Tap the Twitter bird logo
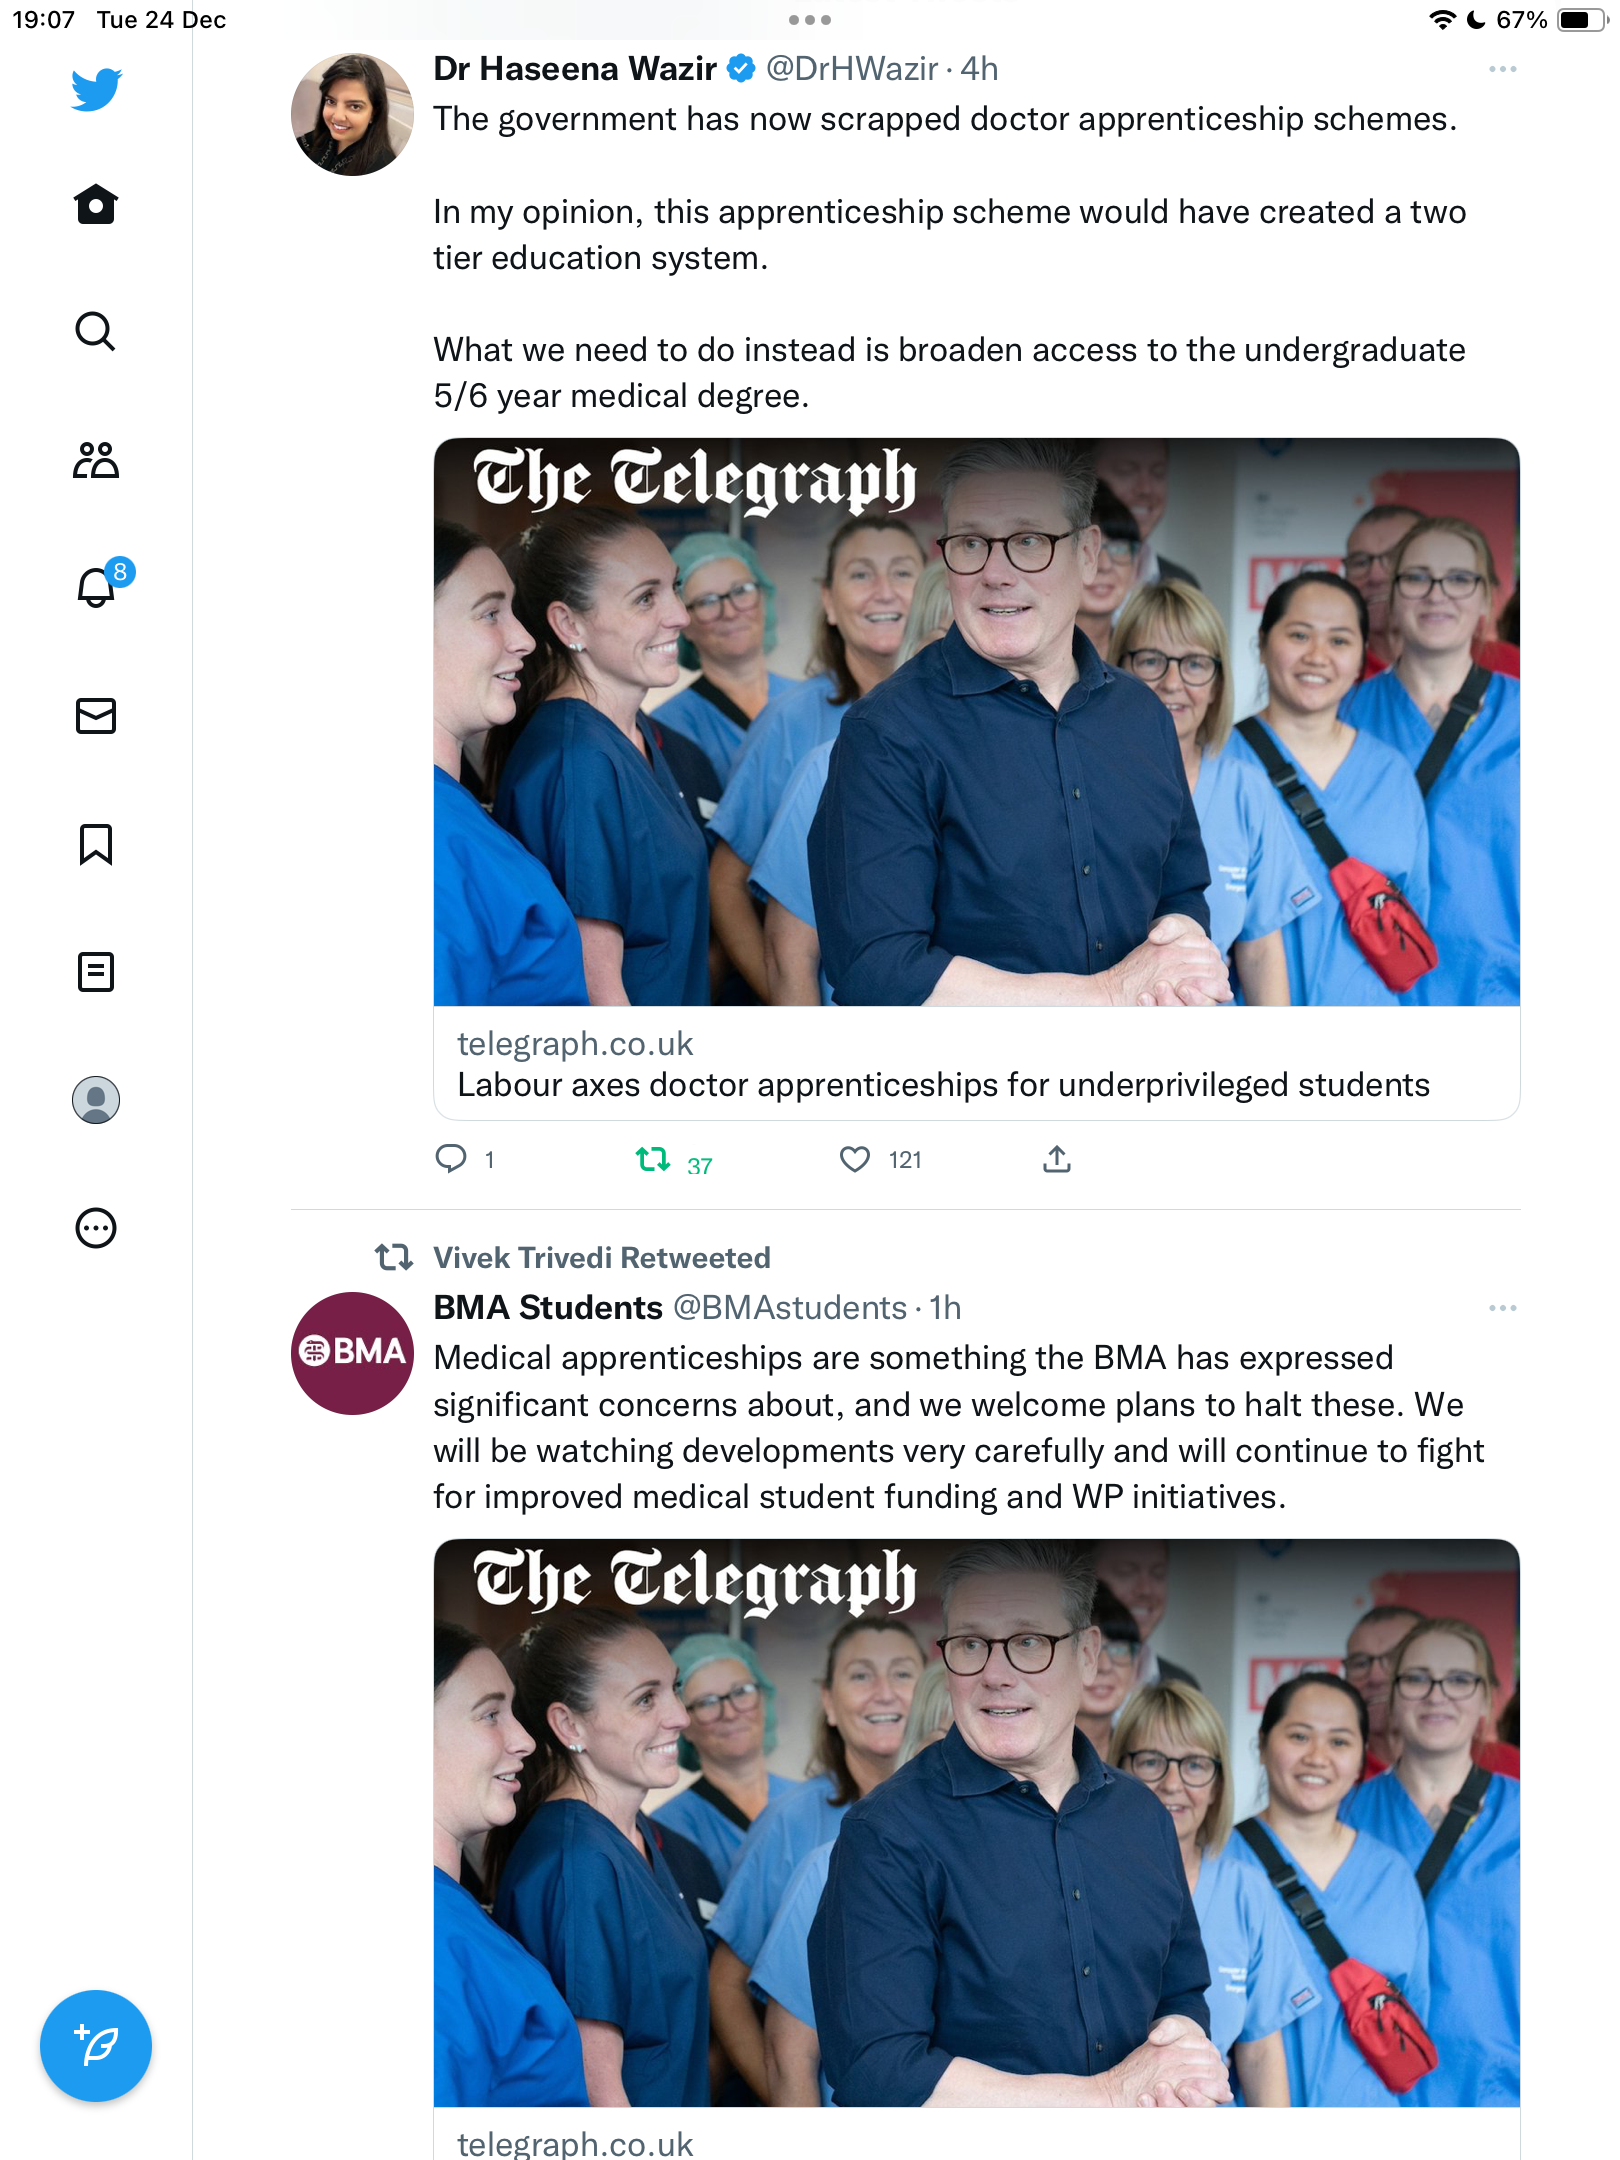Viewport: 1620px width, 2160px height. 96,88
